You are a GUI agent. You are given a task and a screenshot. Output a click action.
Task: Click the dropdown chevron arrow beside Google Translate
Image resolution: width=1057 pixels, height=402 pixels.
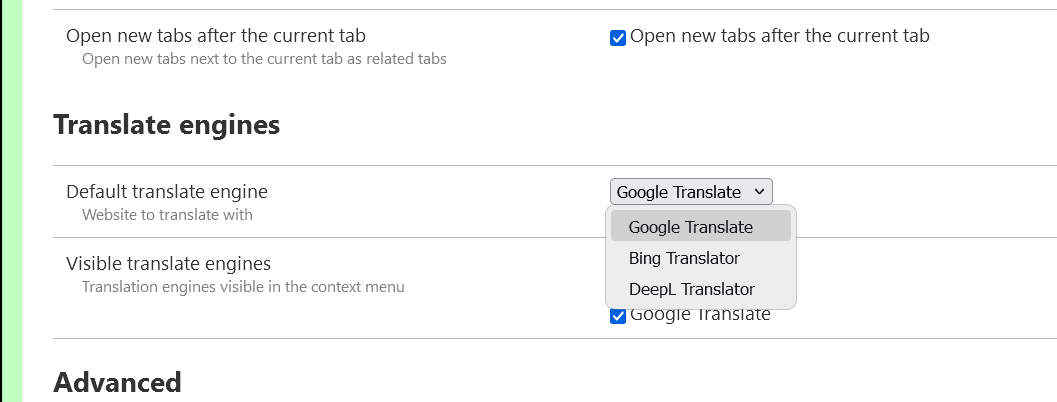click(759, 192)
